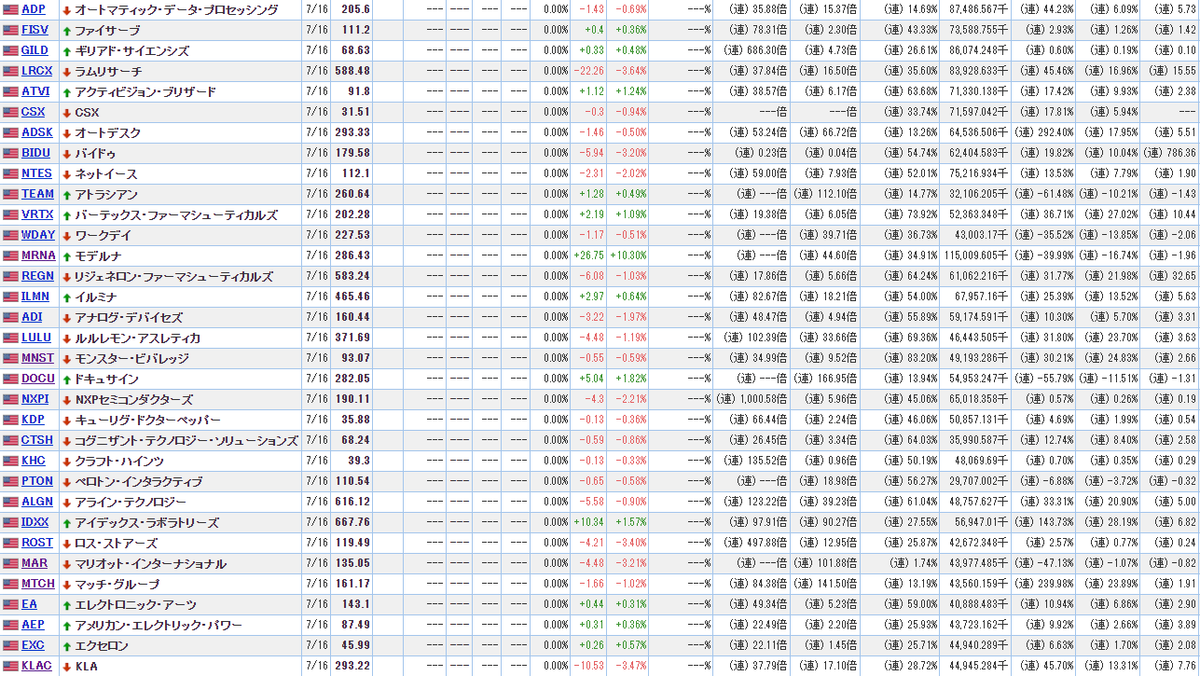1200x676 pixels.
Task: Click the US flag icon in the MTCH row
Action: click(10, 583)
